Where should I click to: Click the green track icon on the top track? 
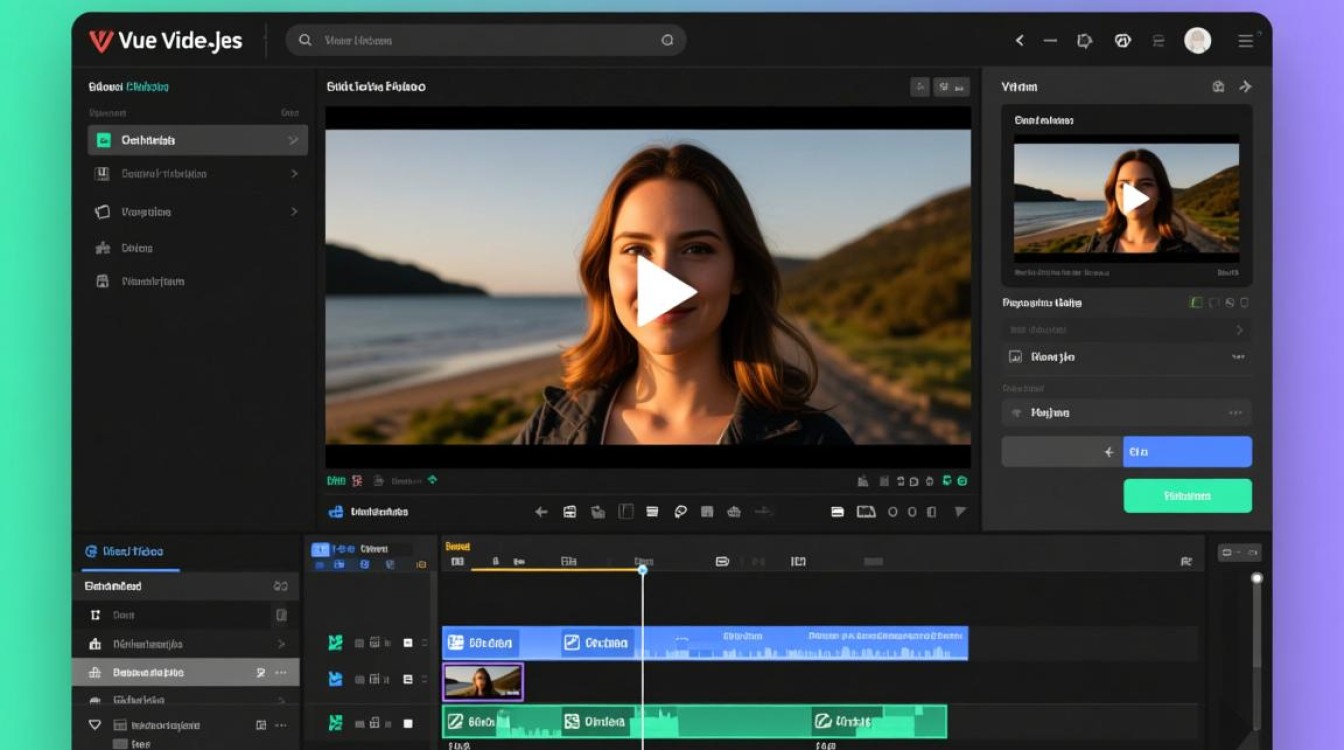click(x=336, y=643)
